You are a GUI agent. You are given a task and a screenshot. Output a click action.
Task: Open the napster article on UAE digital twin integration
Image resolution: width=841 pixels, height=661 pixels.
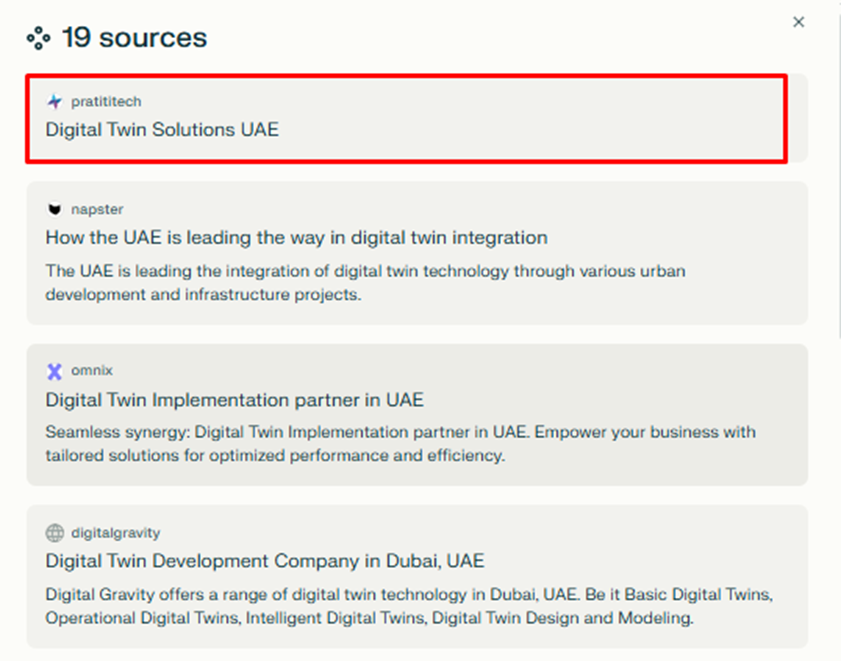[x=296, y=238]
